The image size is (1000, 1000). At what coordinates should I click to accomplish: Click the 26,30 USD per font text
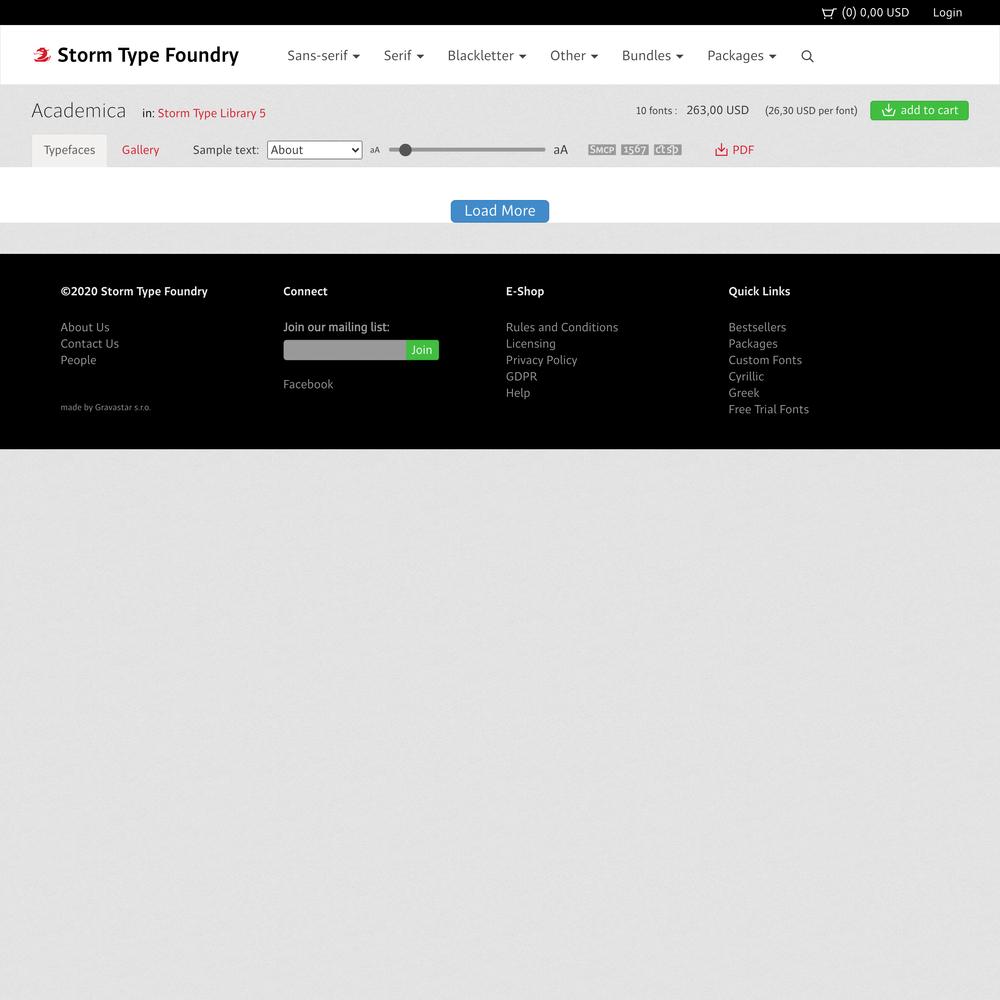click(811, 111)
